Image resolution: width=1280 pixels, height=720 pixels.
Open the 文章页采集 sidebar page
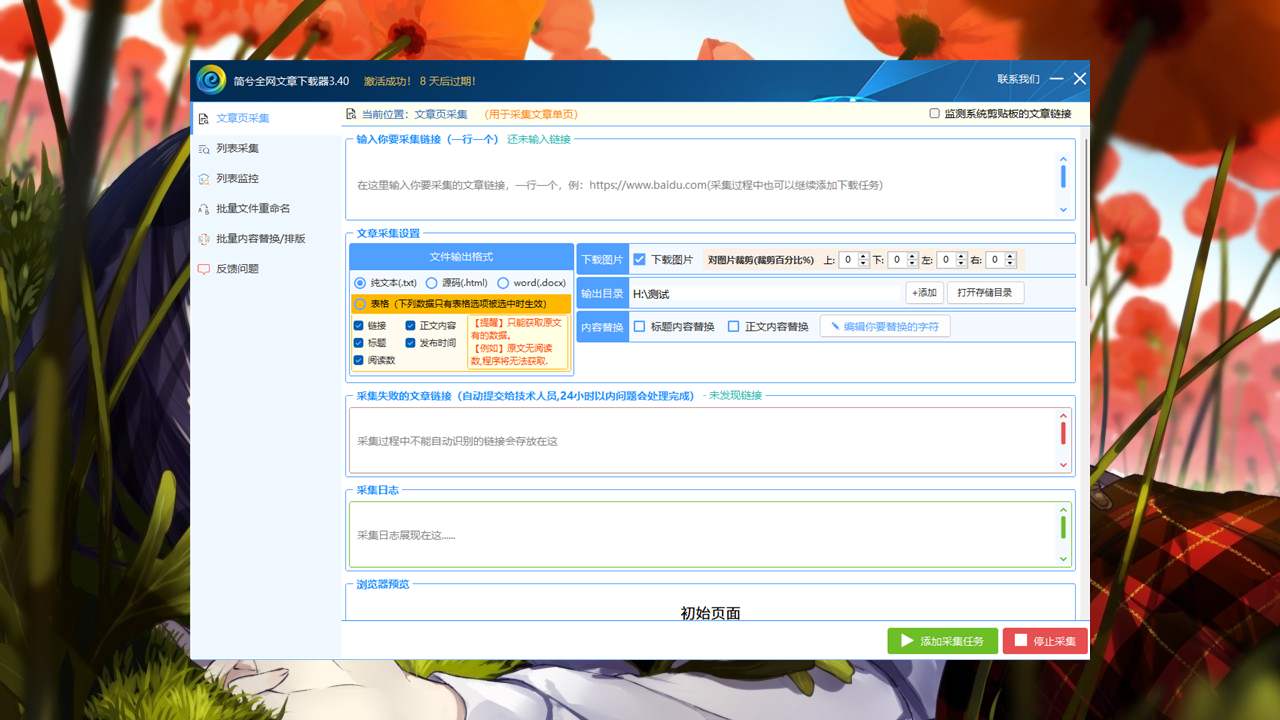[x=265, y=118]
